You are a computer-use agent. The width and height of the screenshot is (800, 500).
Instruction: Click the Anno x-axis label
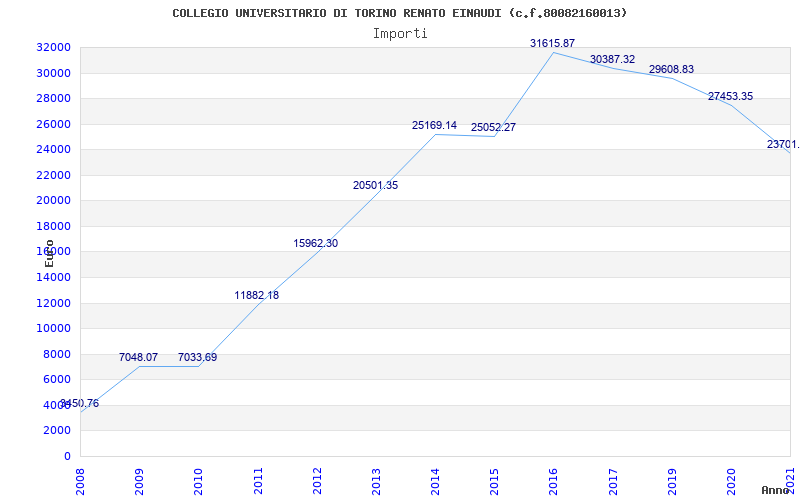(776, 490)
